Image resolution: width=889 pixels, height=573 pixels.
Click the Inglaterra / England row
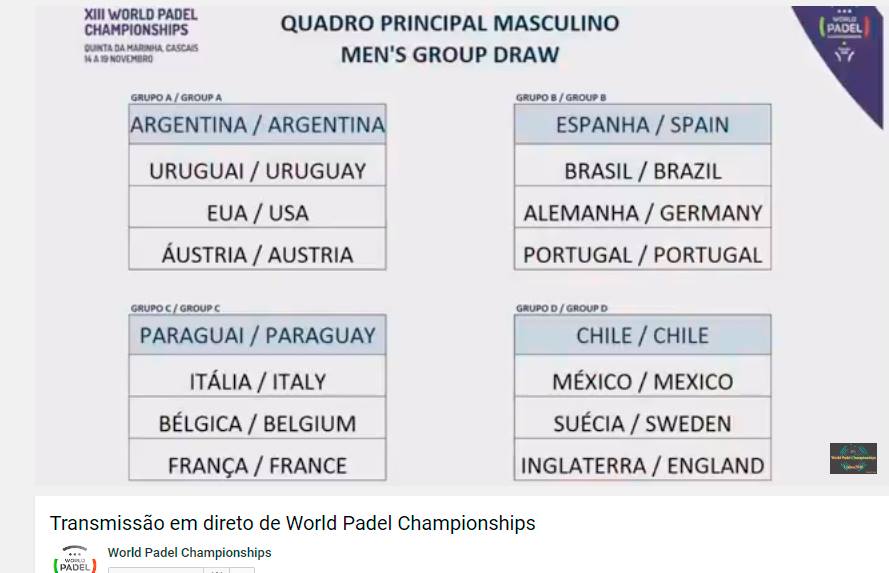coord(642,460)
